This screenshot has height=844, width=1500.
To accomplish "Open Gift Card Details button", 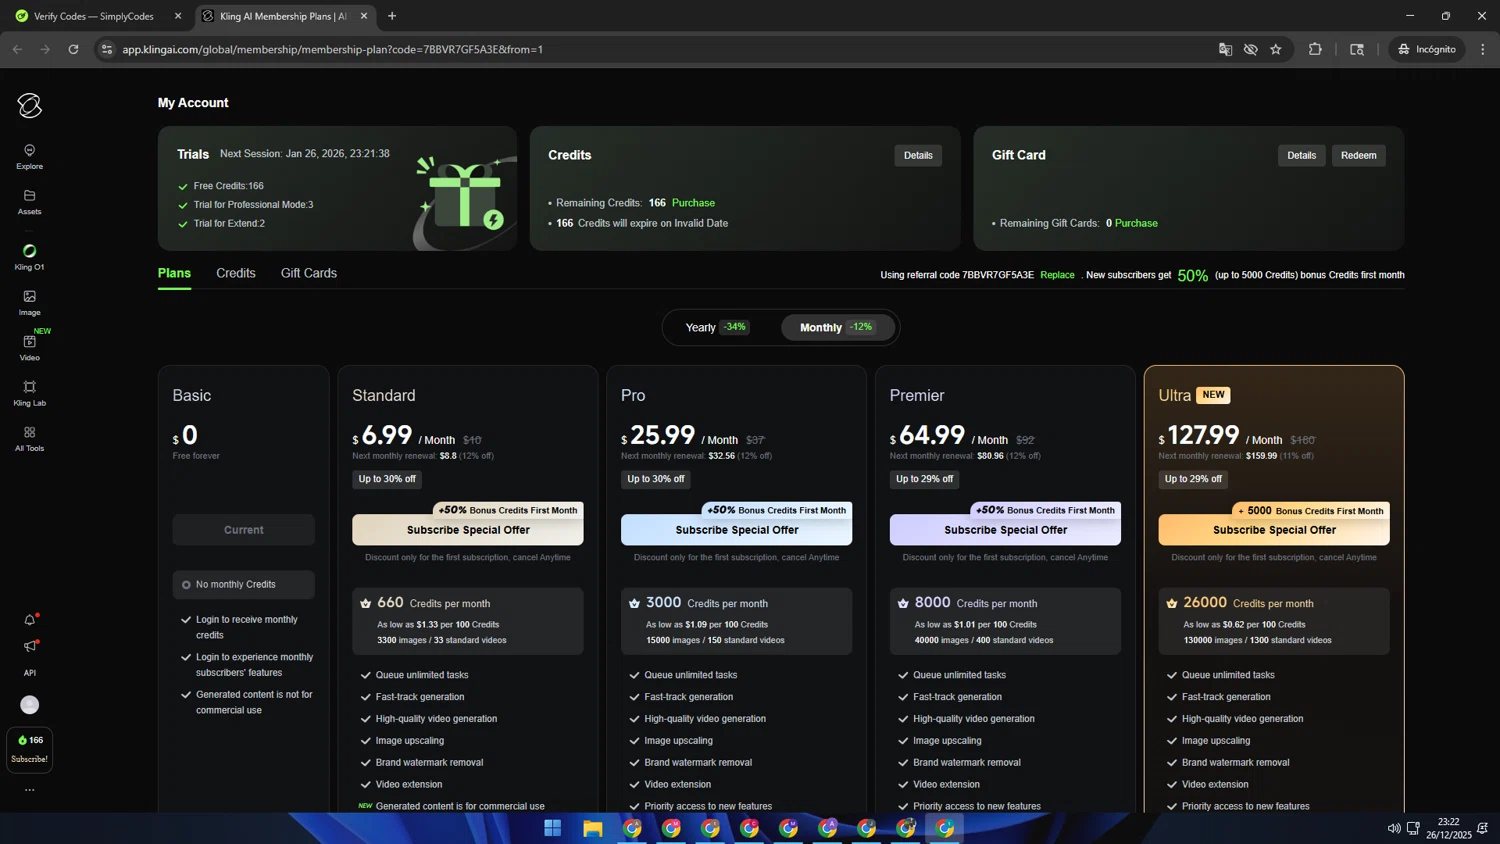I will click(1301, 155).
